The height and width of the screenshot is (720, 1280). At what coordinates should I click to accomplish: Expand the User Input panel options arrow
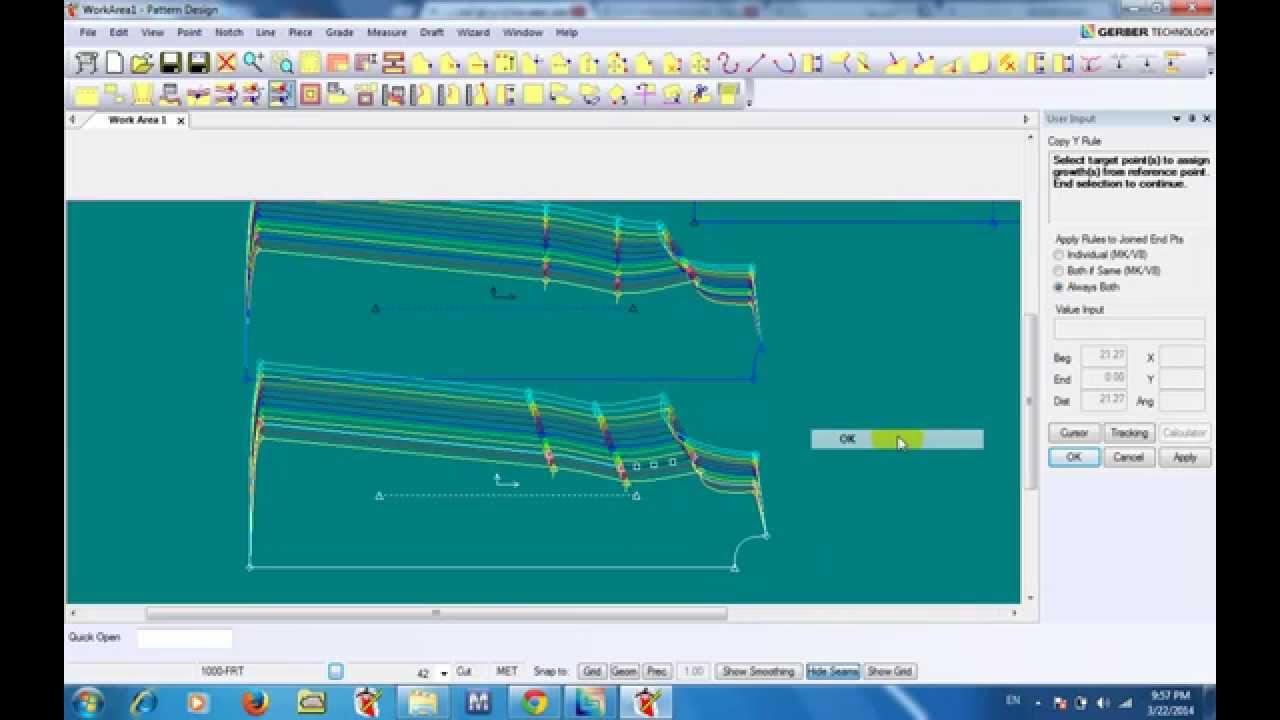1176,118
